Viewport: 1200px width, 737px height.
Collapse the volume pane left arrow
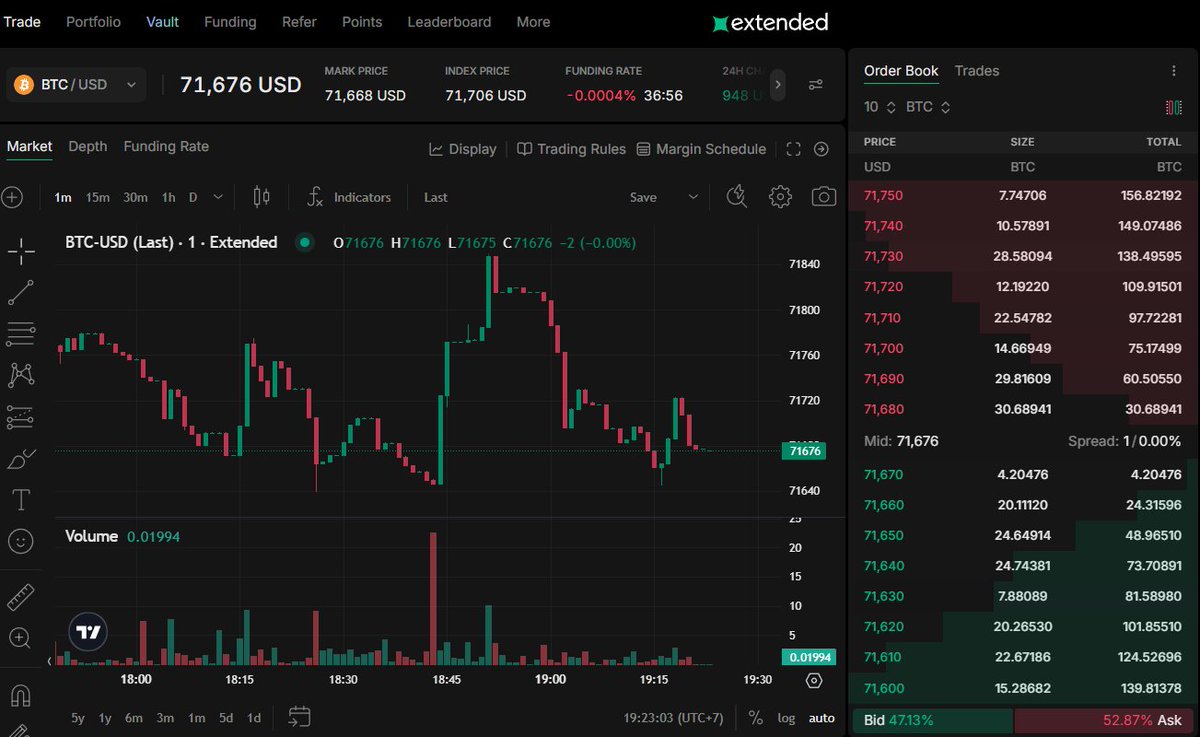pos(50,661)
